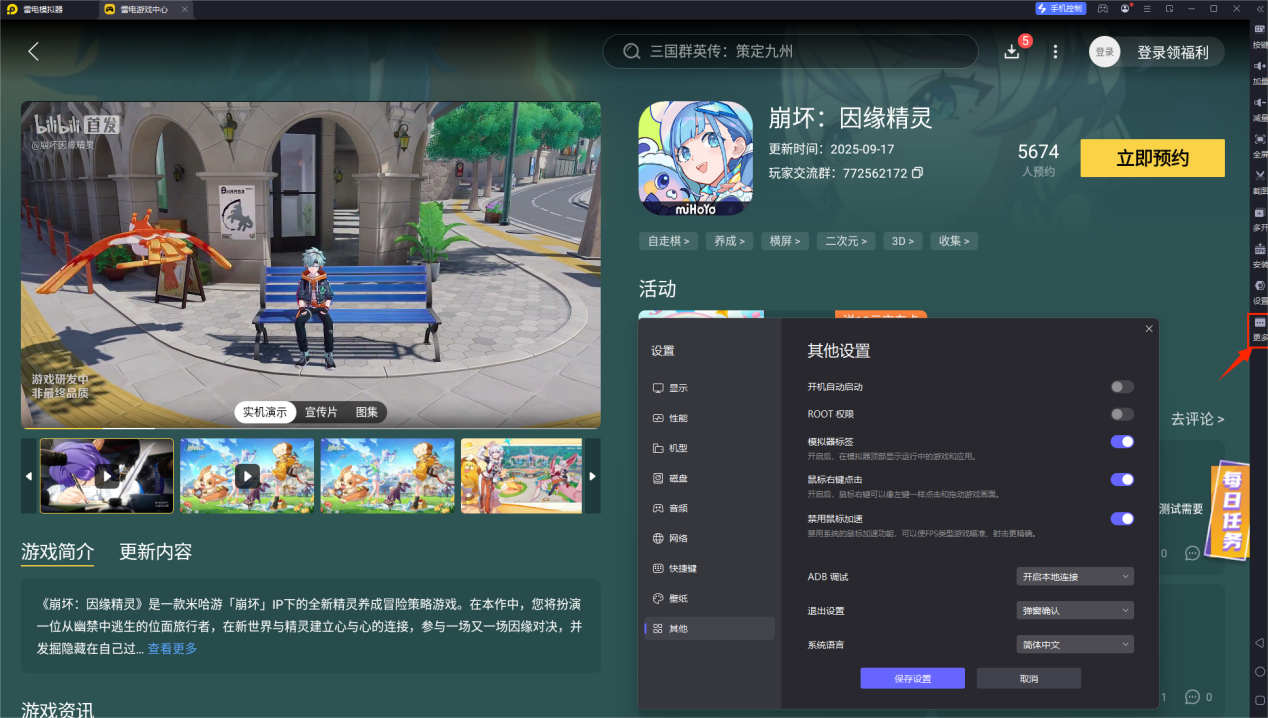Click the 保存设置 button
The width and height of the screenshot is (1268, 718).
point(912,678)
